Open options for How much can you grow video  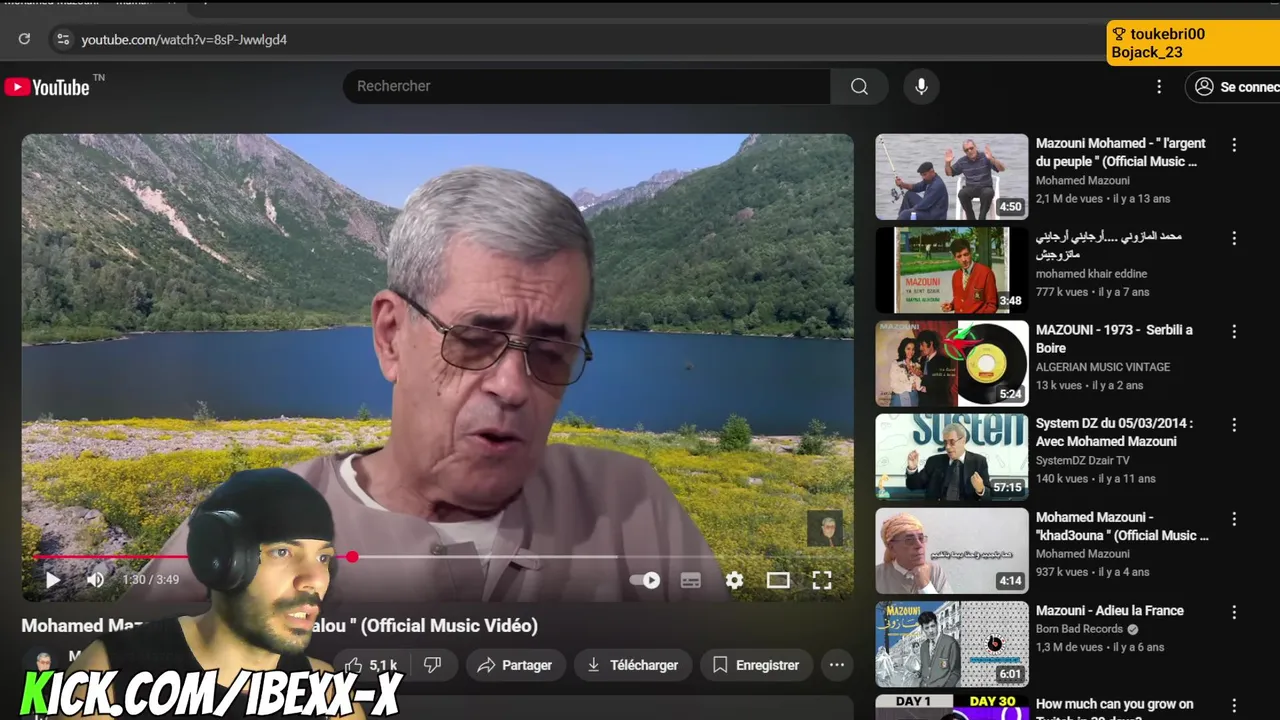(x=1234, y=706)
